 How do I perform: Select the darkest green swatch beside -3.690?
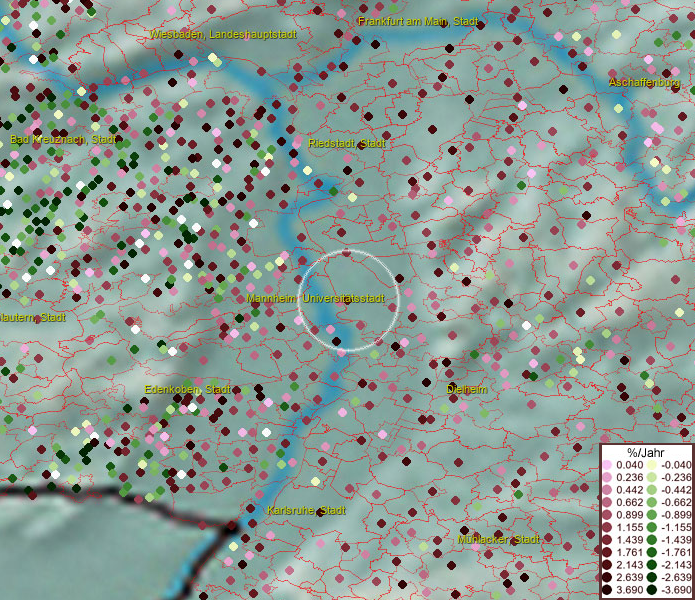652,590
